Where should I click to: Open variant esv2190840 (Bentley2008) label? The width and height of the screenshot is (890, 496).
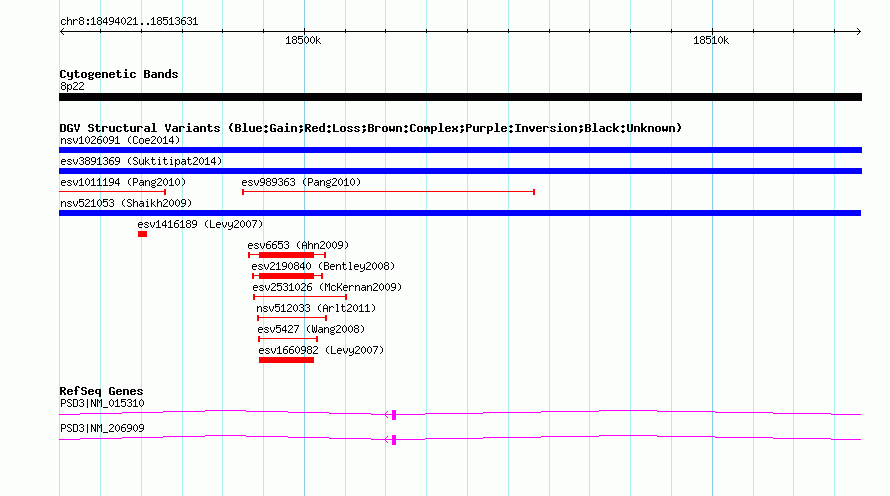[323, 266]
